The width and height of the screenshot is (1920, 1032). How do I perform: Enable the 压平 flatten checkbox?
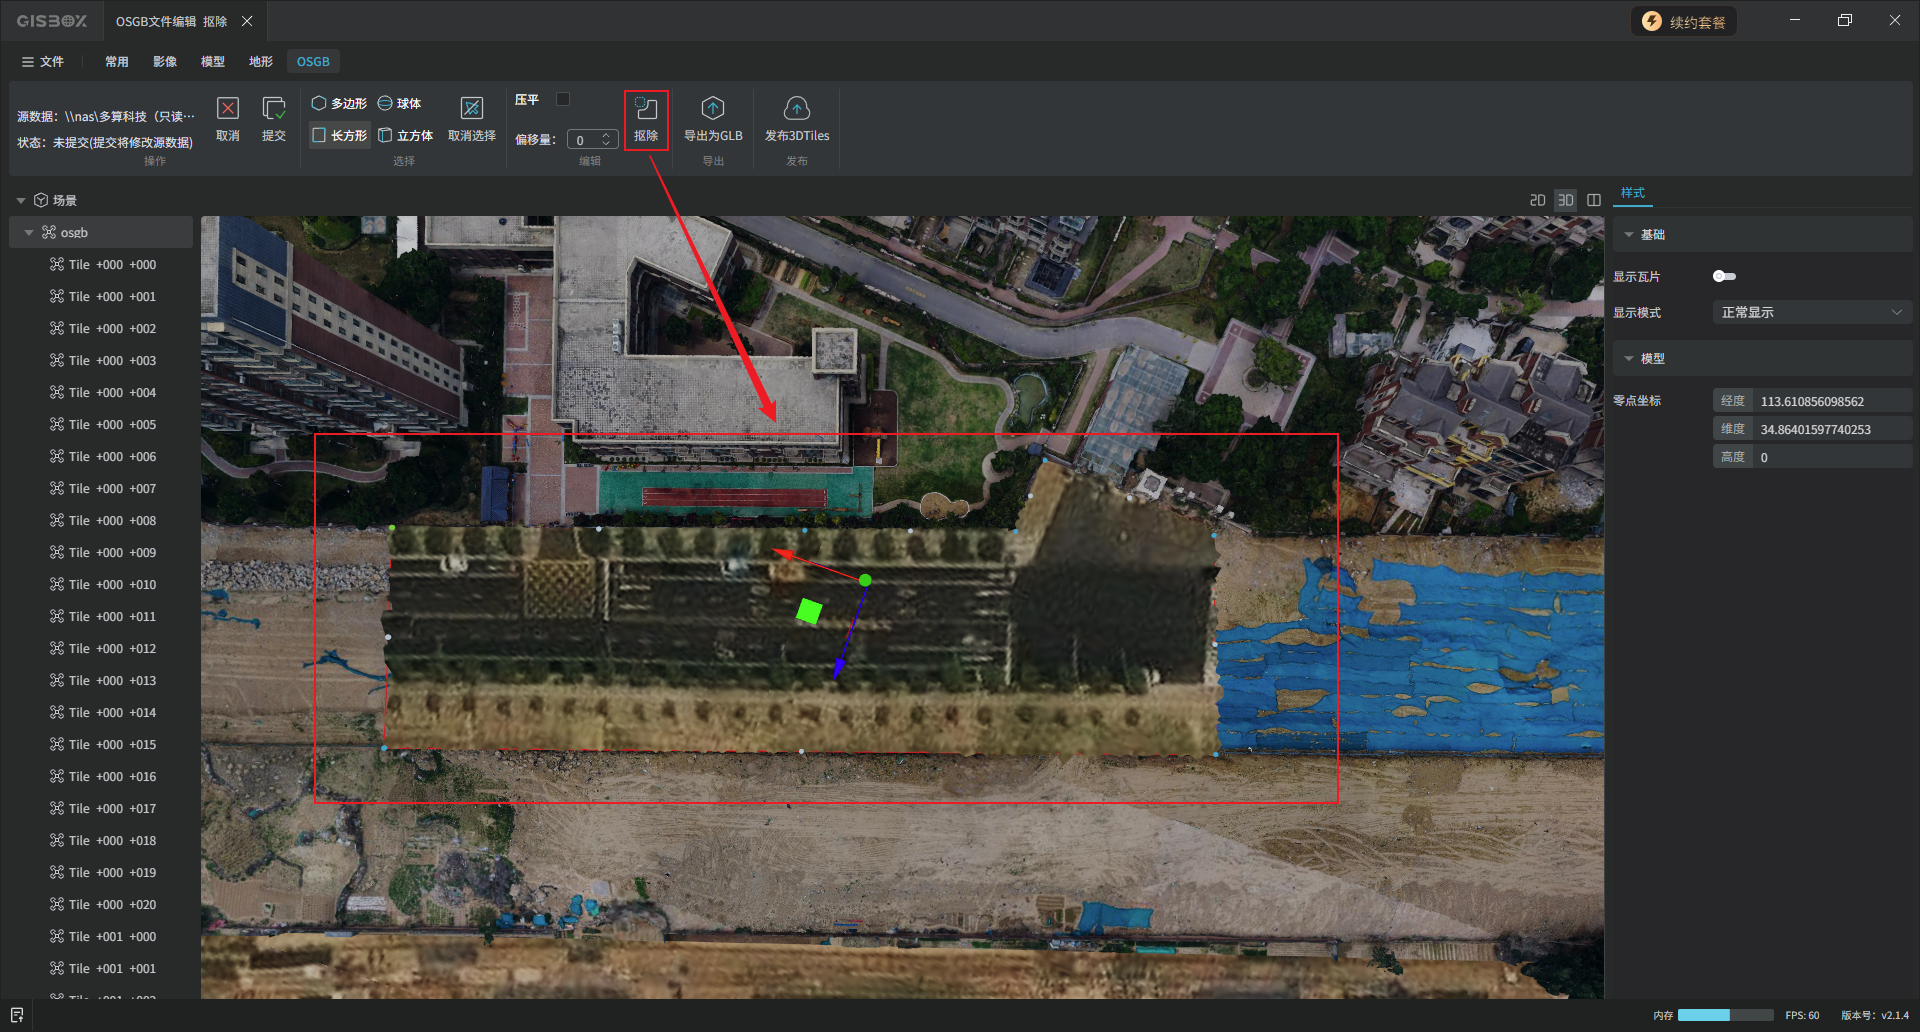[563, 99]
